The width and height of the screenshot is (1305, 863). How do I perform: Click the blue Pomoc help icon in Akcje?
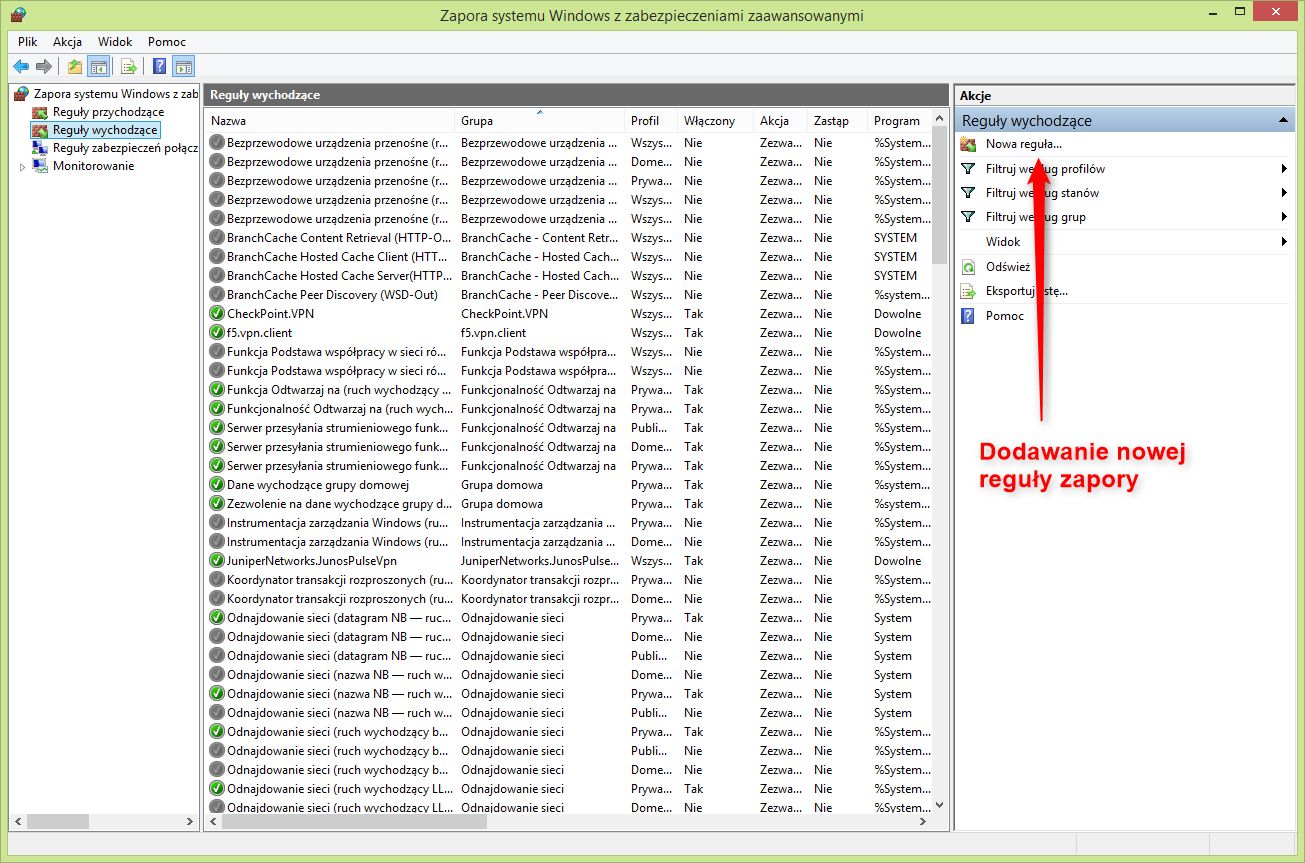pyautogui.click(x=968, y=315)
